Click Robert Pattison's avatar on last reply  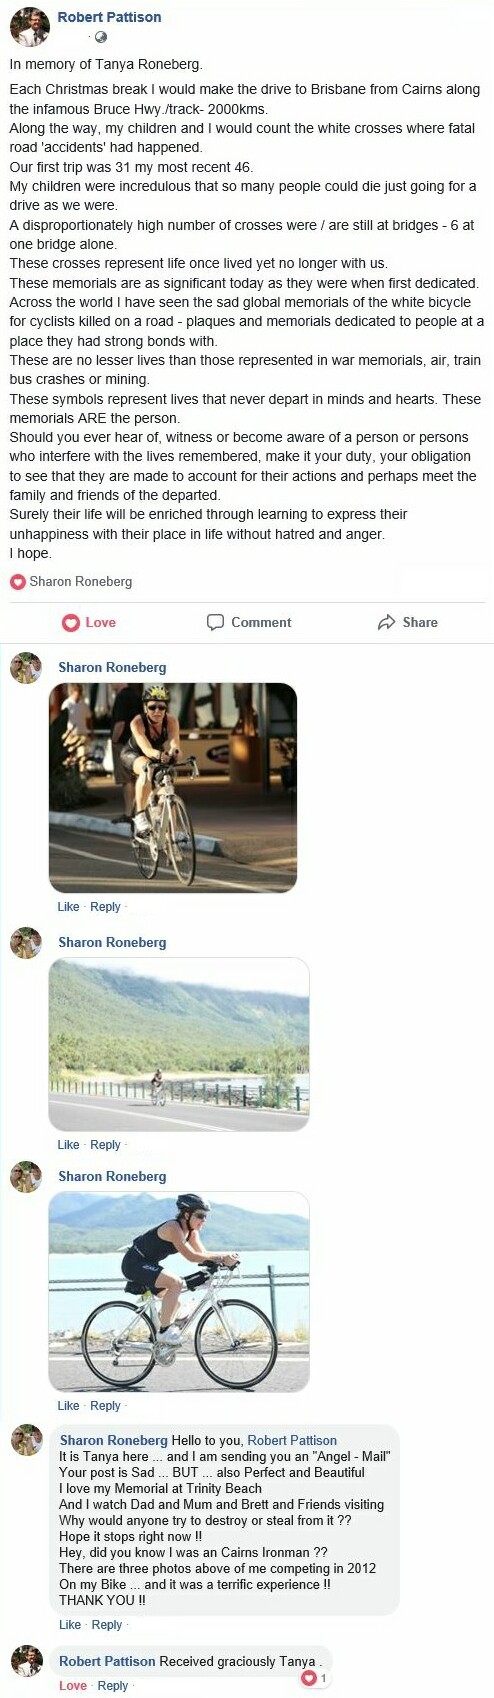[26, 1661]
